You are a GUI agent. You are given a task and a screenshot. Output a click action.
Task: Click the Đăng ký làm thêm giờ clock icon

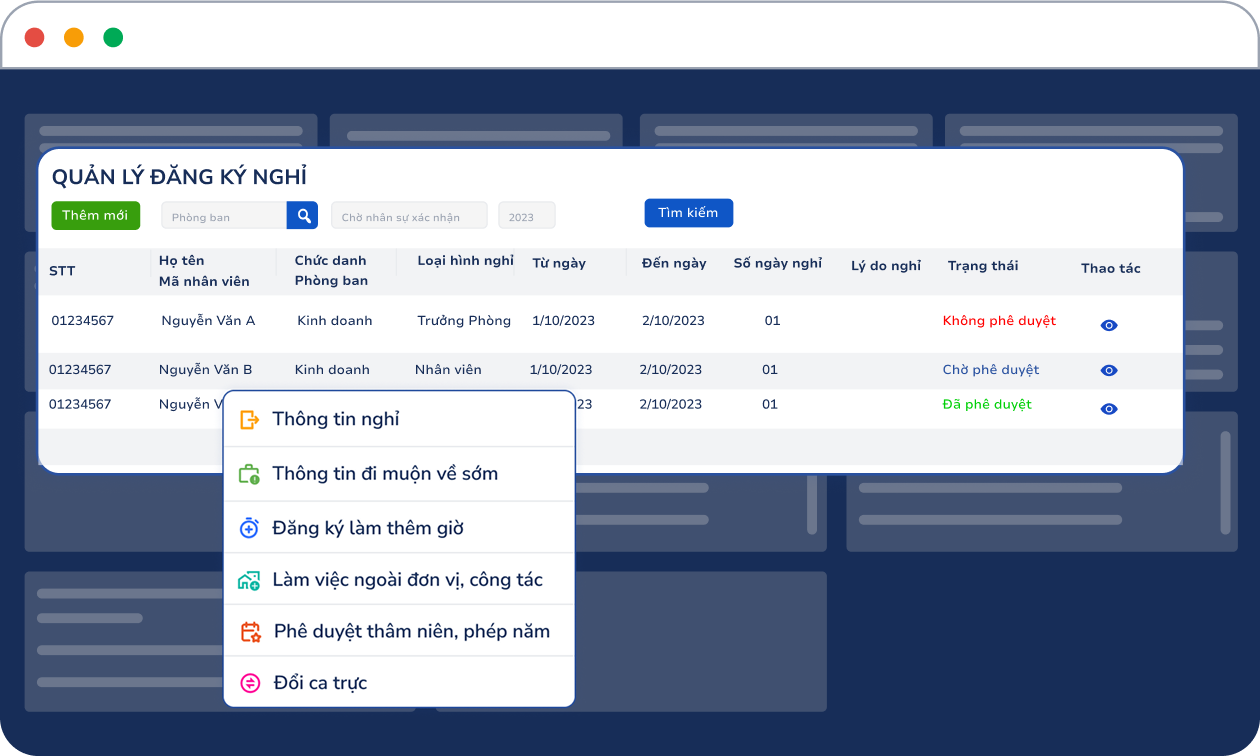coord(250,528)
